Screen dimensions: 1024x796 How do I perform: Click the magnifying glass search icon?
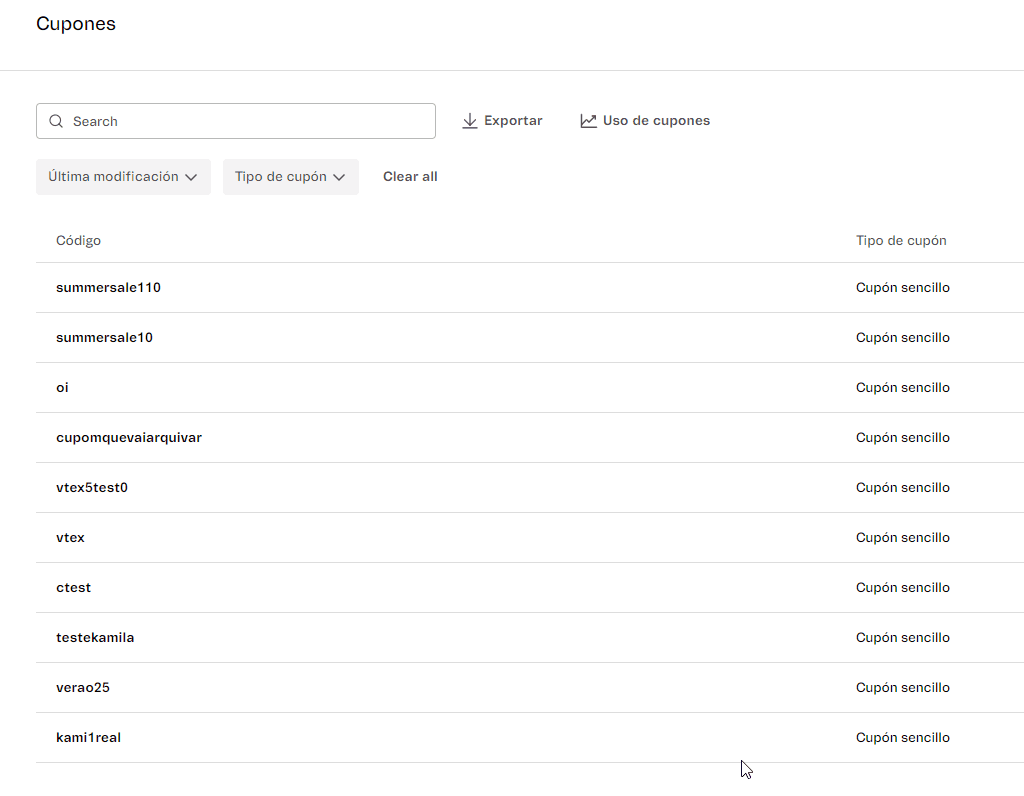[56, 121]
